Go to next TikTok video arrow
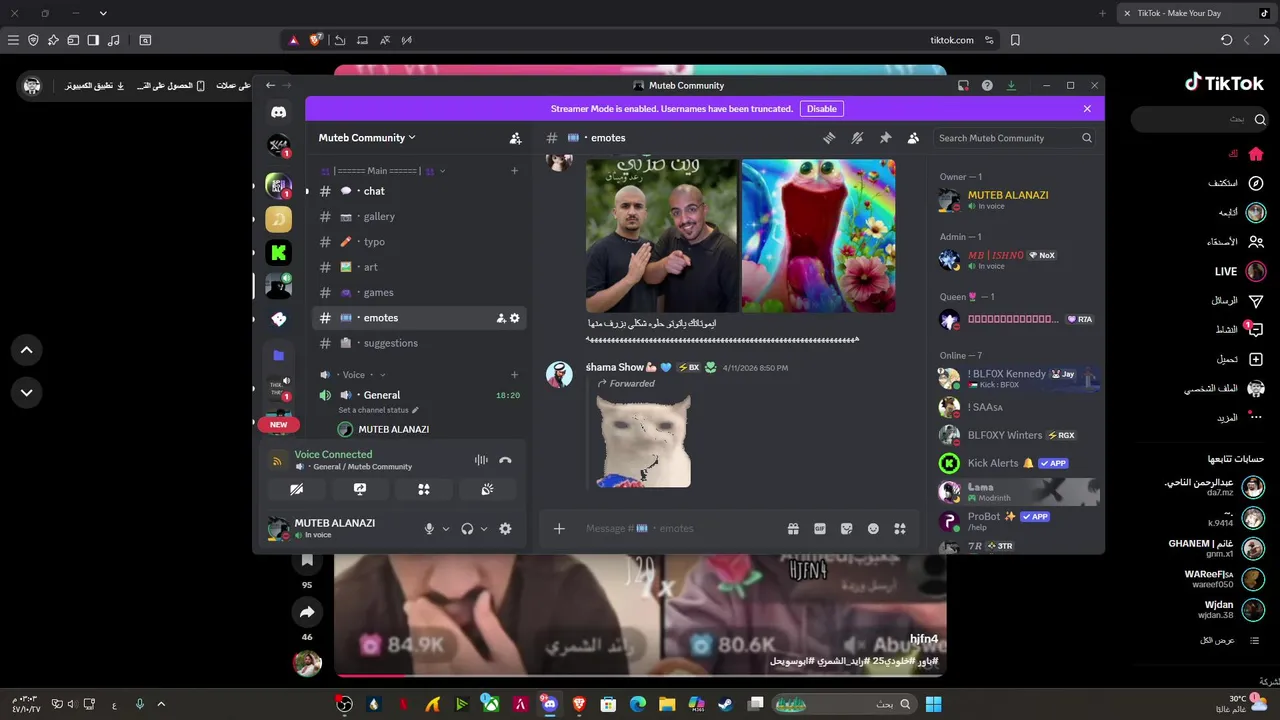The height and width of the screenshot is (720, 1280). click(x=27, y=392)
